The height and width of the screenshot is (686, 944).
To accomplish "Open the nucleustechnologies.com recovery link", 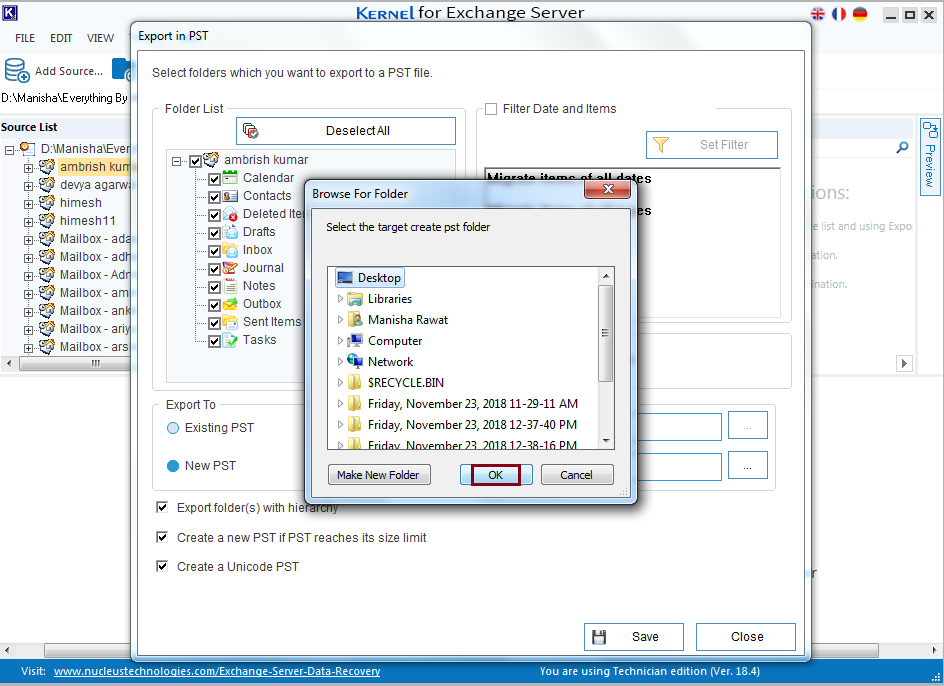I will (x=217, y=671).
